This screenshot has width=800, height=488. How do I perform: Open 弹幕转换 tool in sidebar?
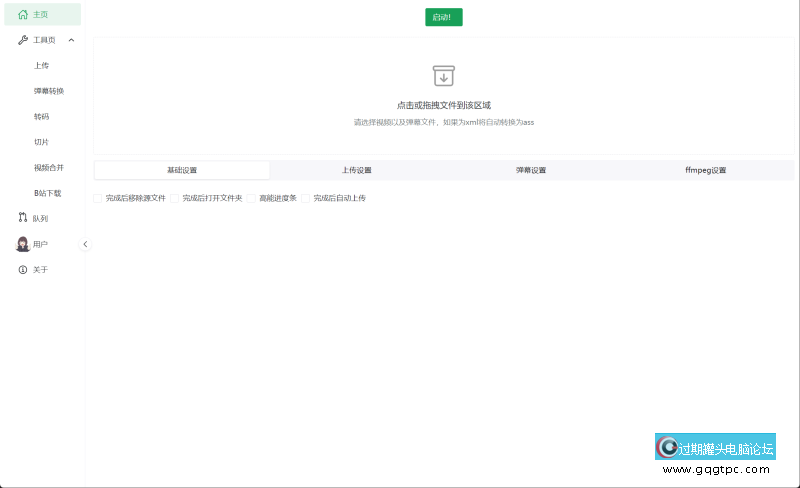tap(49, 91)
